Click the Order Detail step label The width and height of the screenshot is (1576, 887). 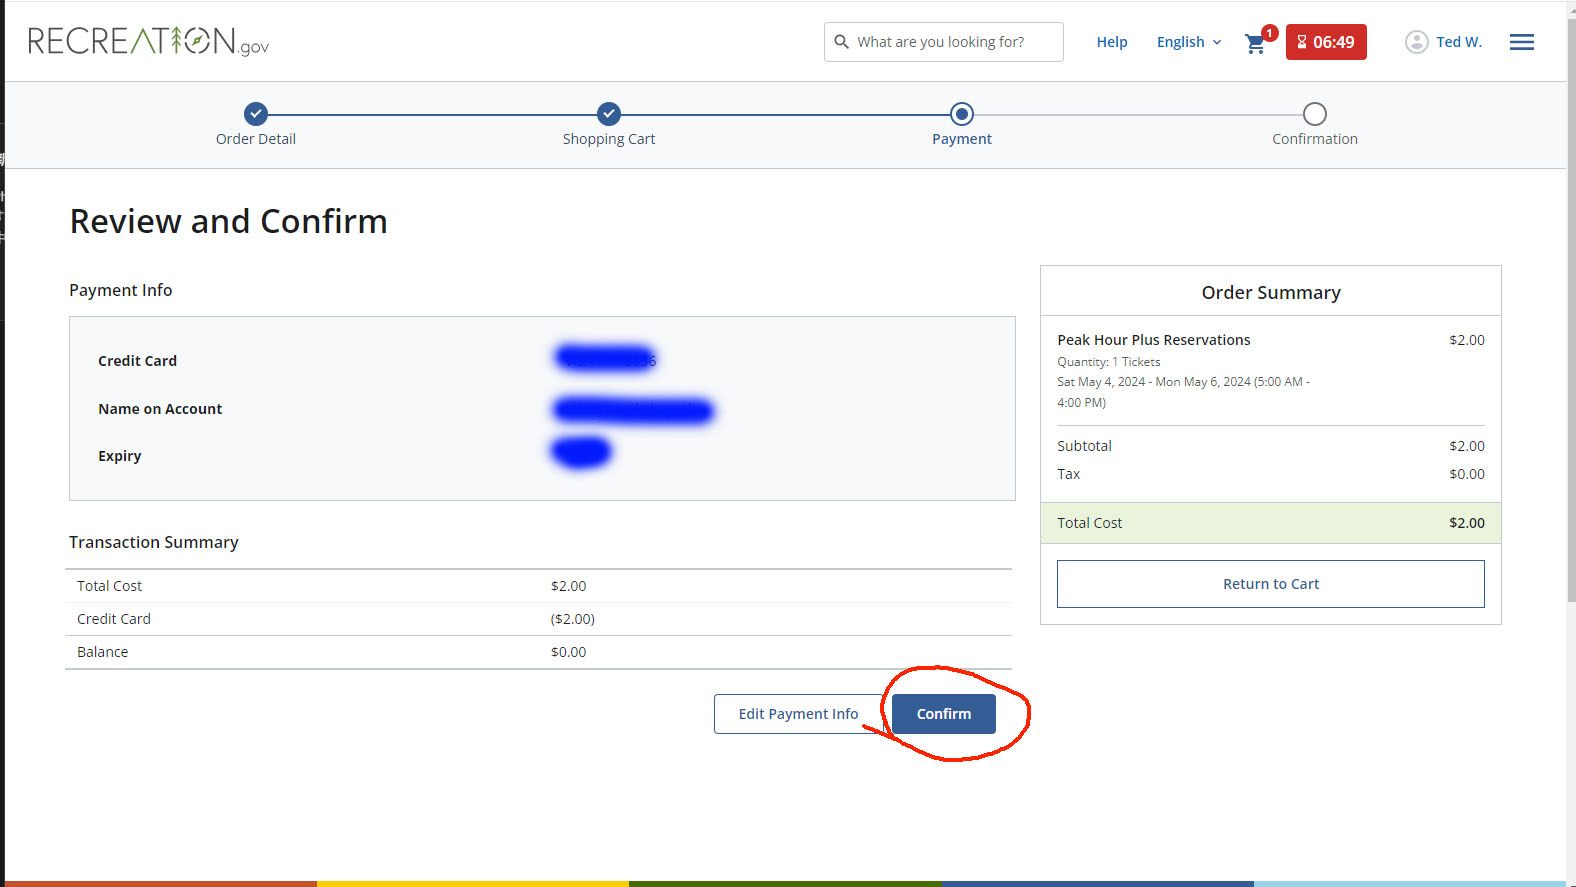(256, 139)
